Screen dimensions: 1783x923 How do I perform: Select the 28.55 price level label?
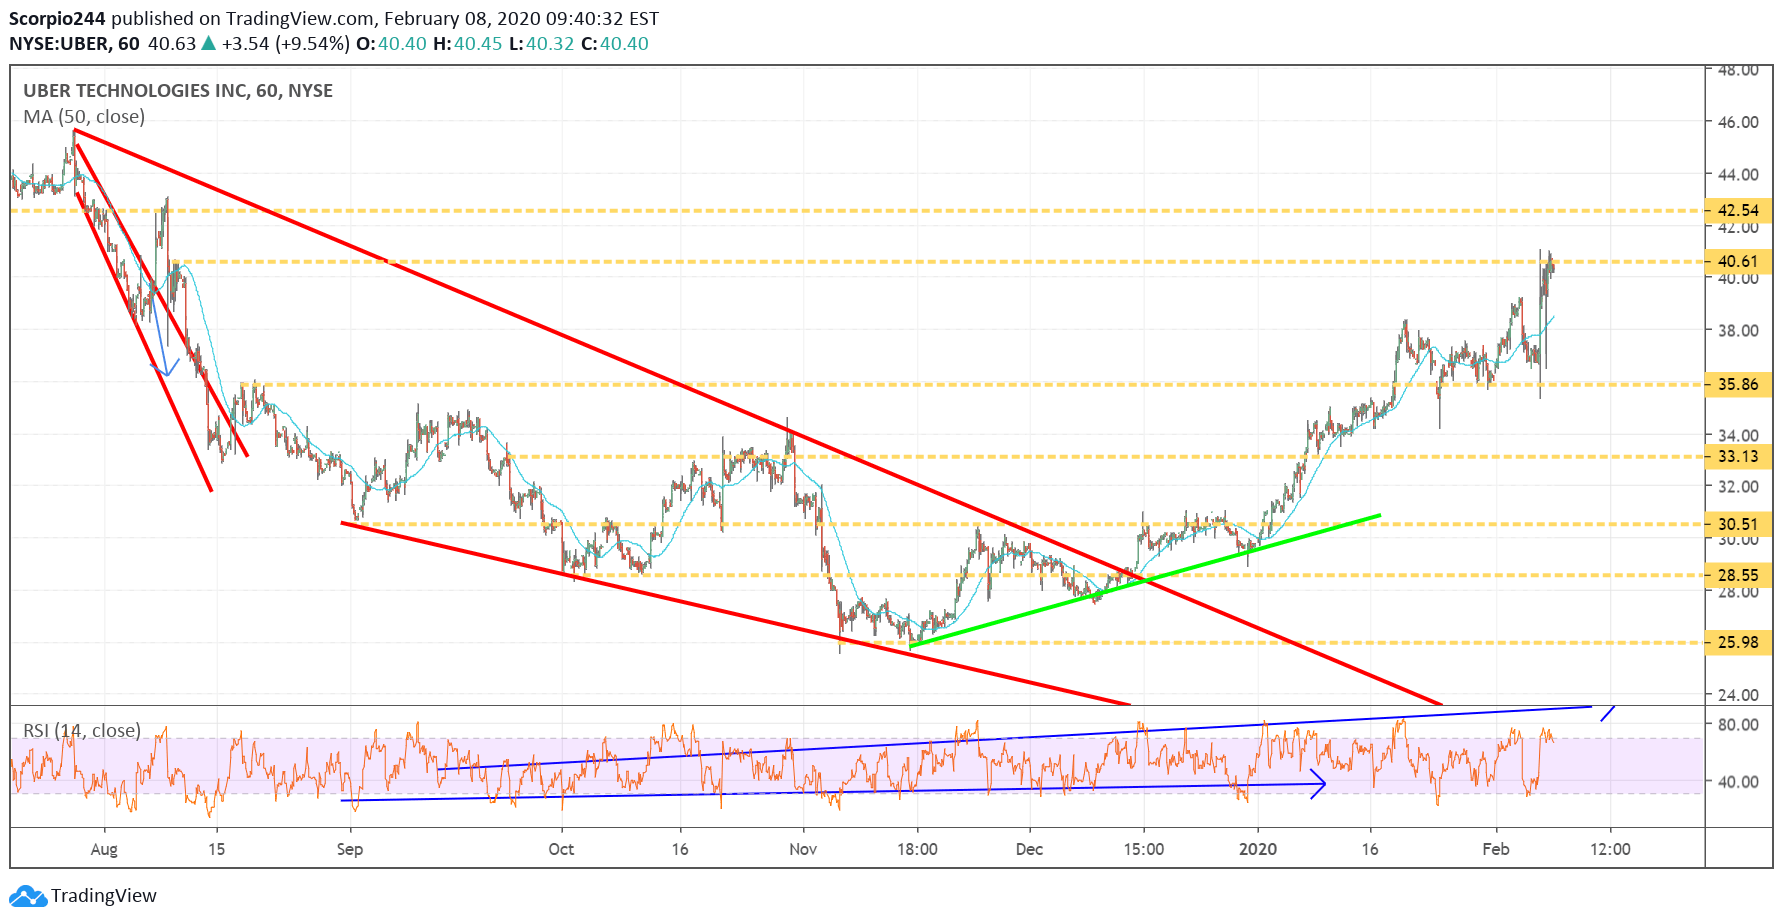tap(1738, 575)
